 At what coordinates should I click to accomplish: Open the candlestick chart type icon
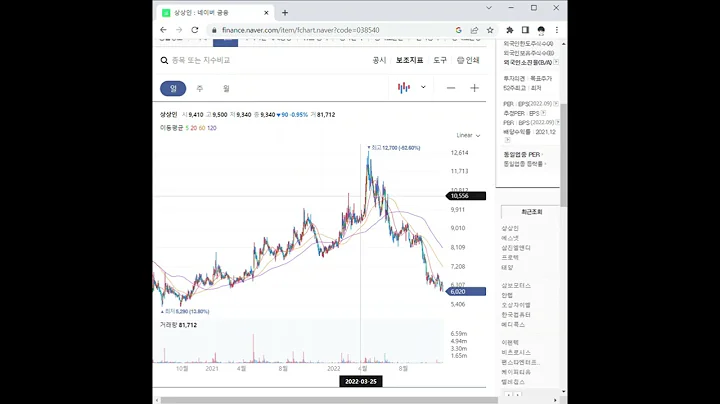coord(404,88)
